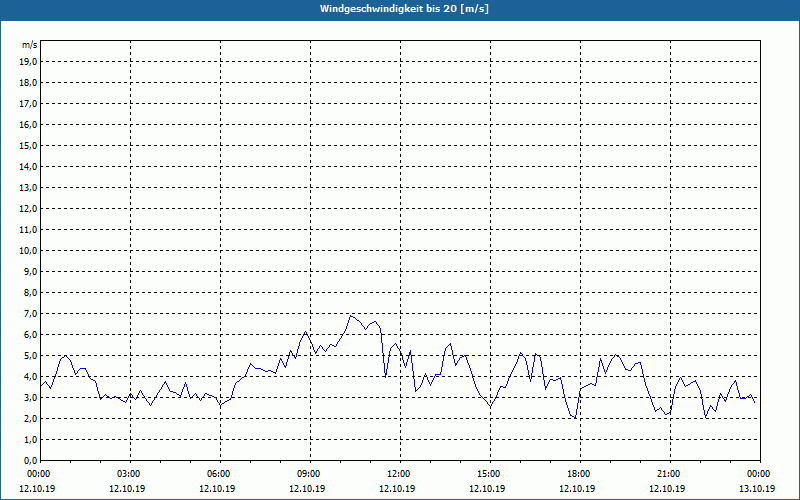800x500 pixels.
Task: Click the 7,0 y-axis label
Action: (30, 313)
